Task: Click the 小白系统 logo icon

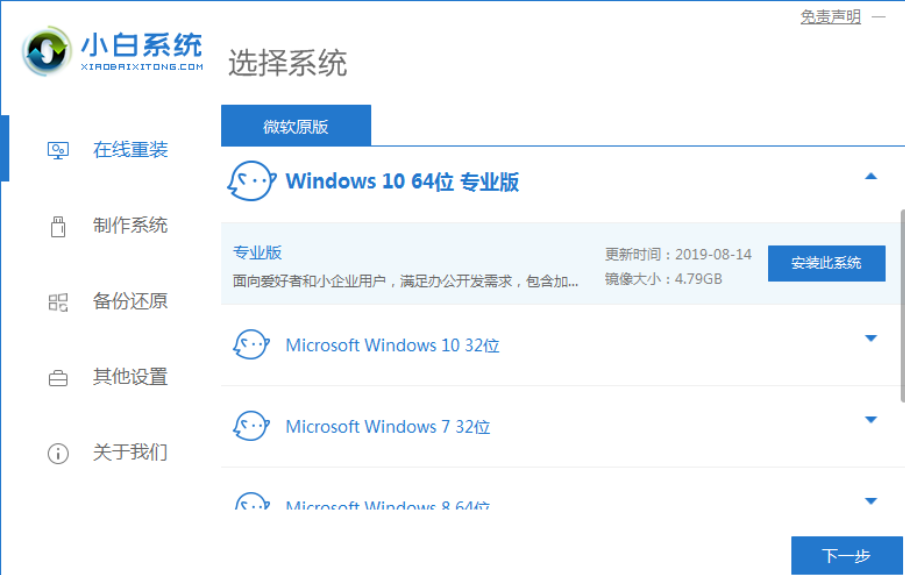Action: [47, 51]
